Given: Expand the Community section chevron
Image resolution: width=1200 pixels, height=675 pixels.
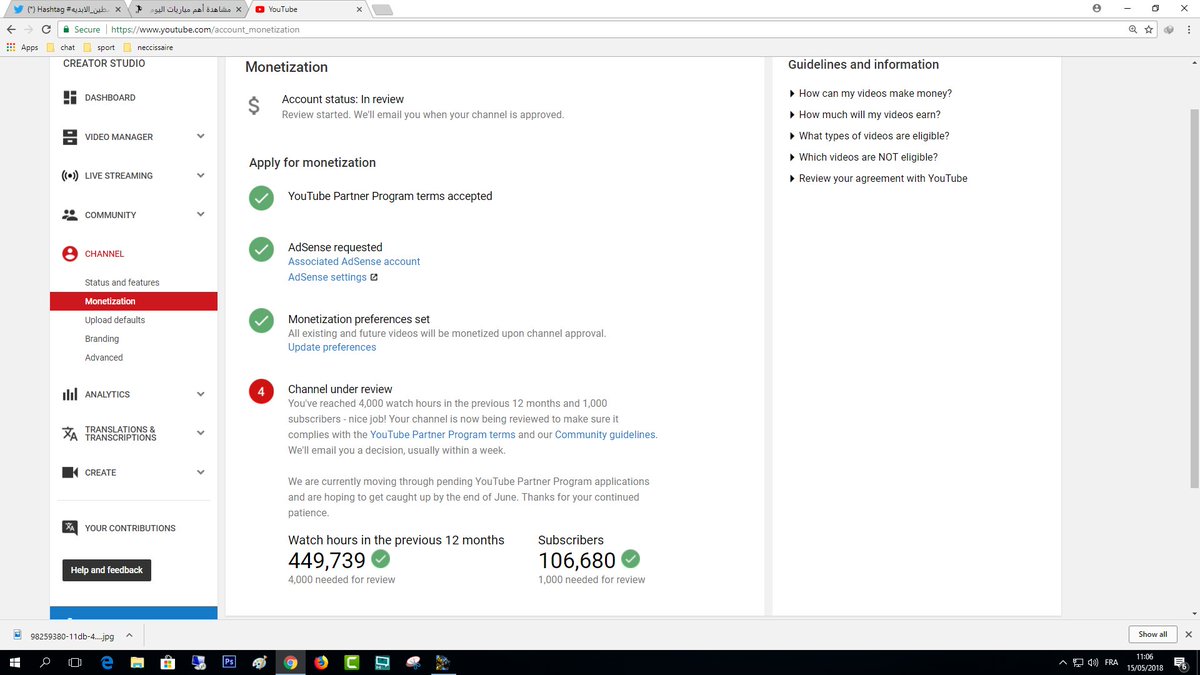Looking at the screenshot, I should pos(200,215).
